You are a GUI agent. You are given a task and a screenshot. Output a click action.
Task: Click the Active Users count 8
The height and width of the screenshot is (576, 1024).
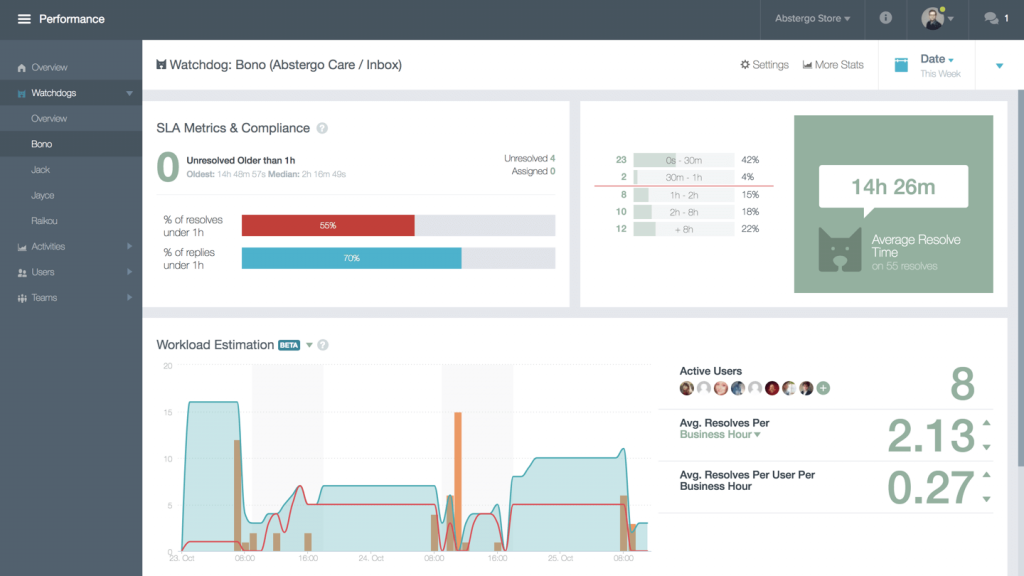[963, 384]
